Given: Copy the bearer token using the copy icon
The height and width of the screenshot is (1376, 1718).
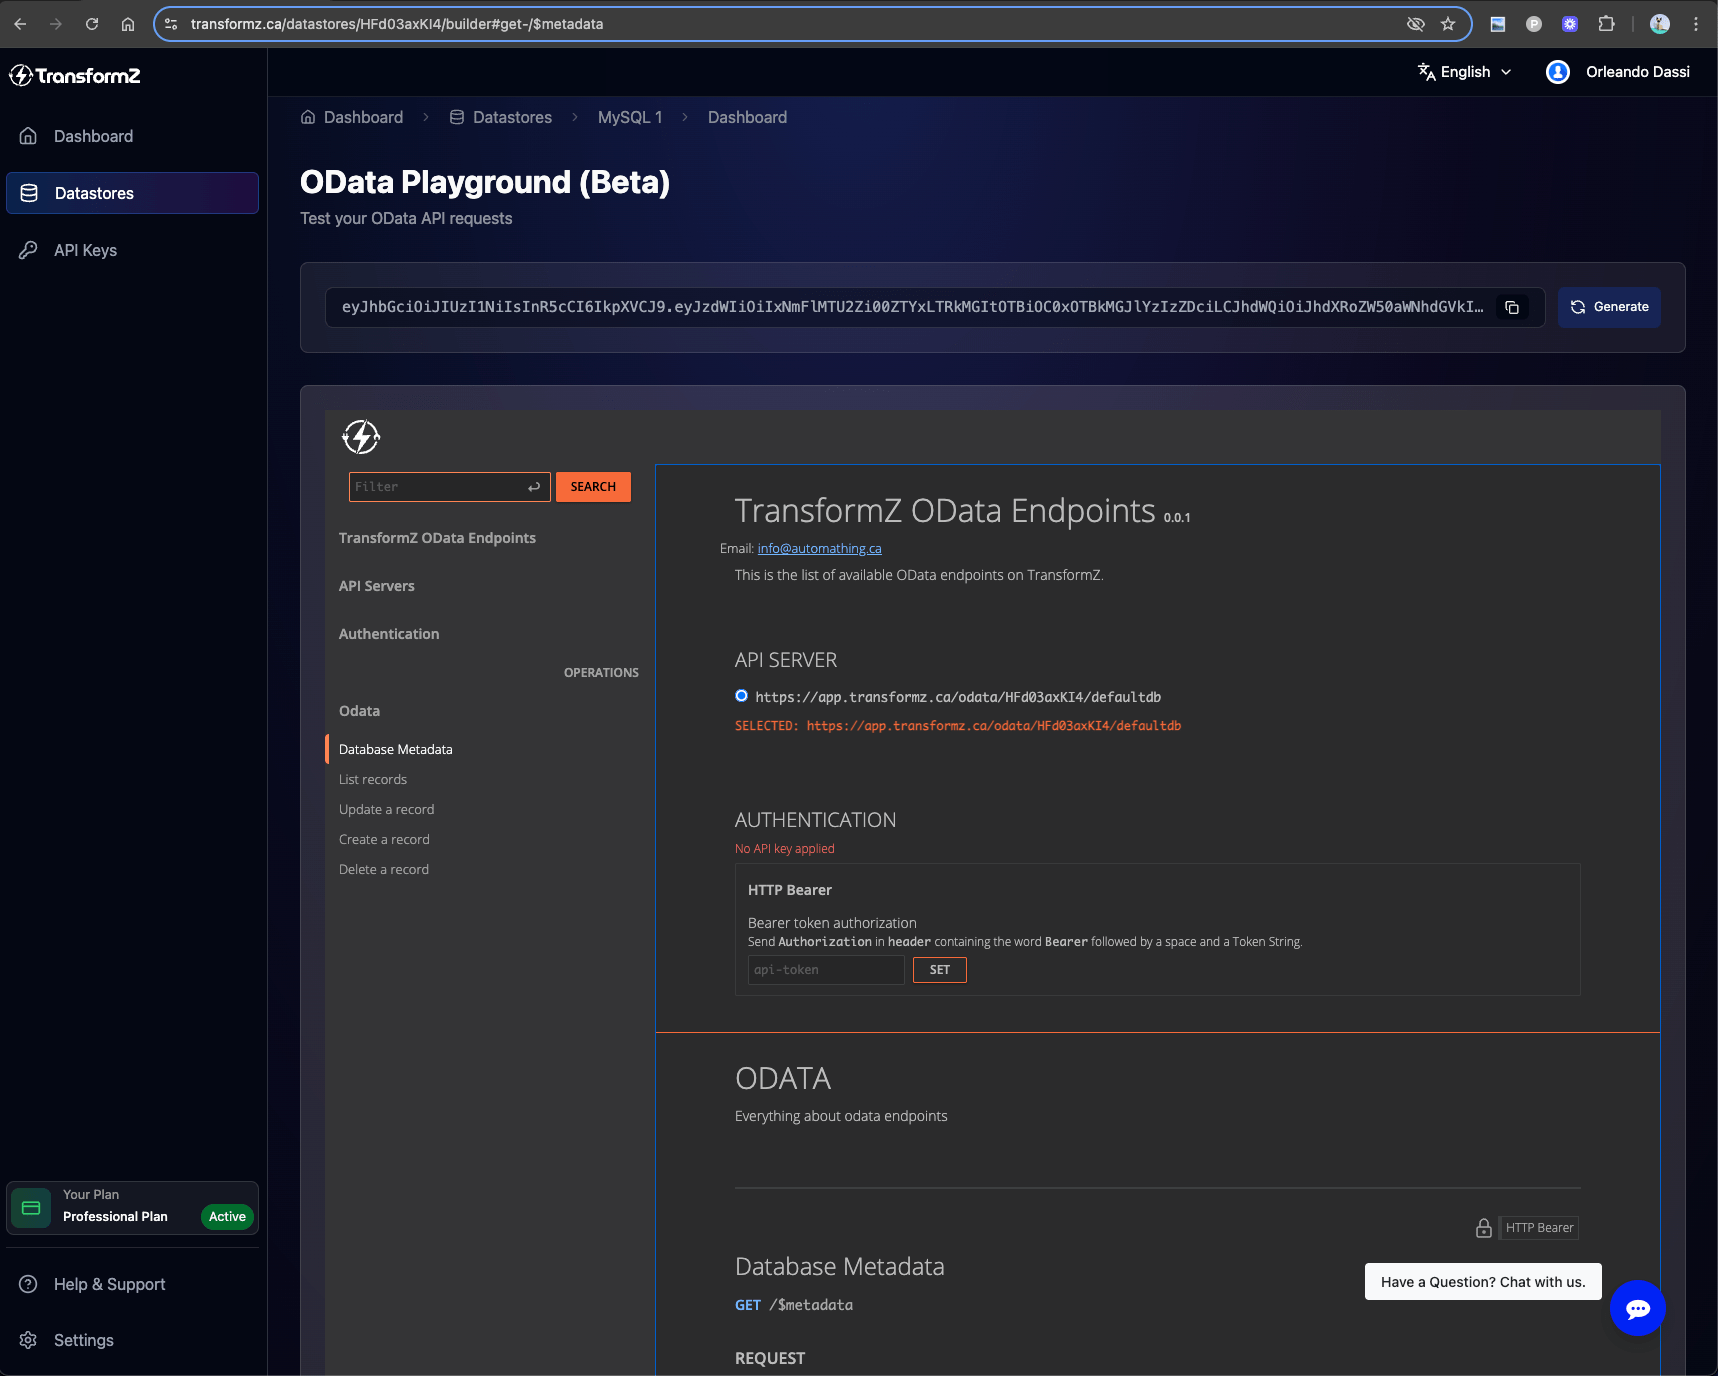Looking at the screenshot, I should [1512, 307].
